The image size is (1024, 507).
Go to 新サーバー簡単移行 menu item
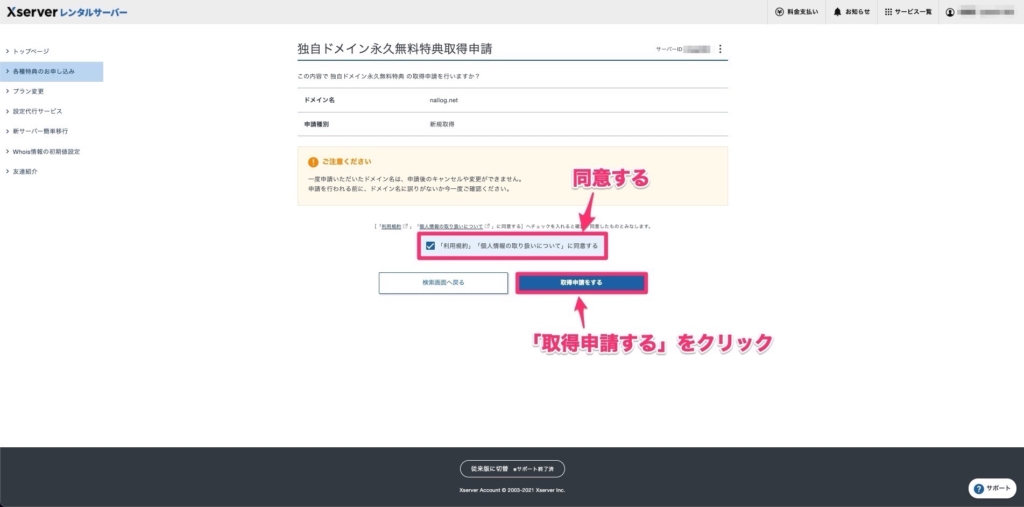point(40,131)
